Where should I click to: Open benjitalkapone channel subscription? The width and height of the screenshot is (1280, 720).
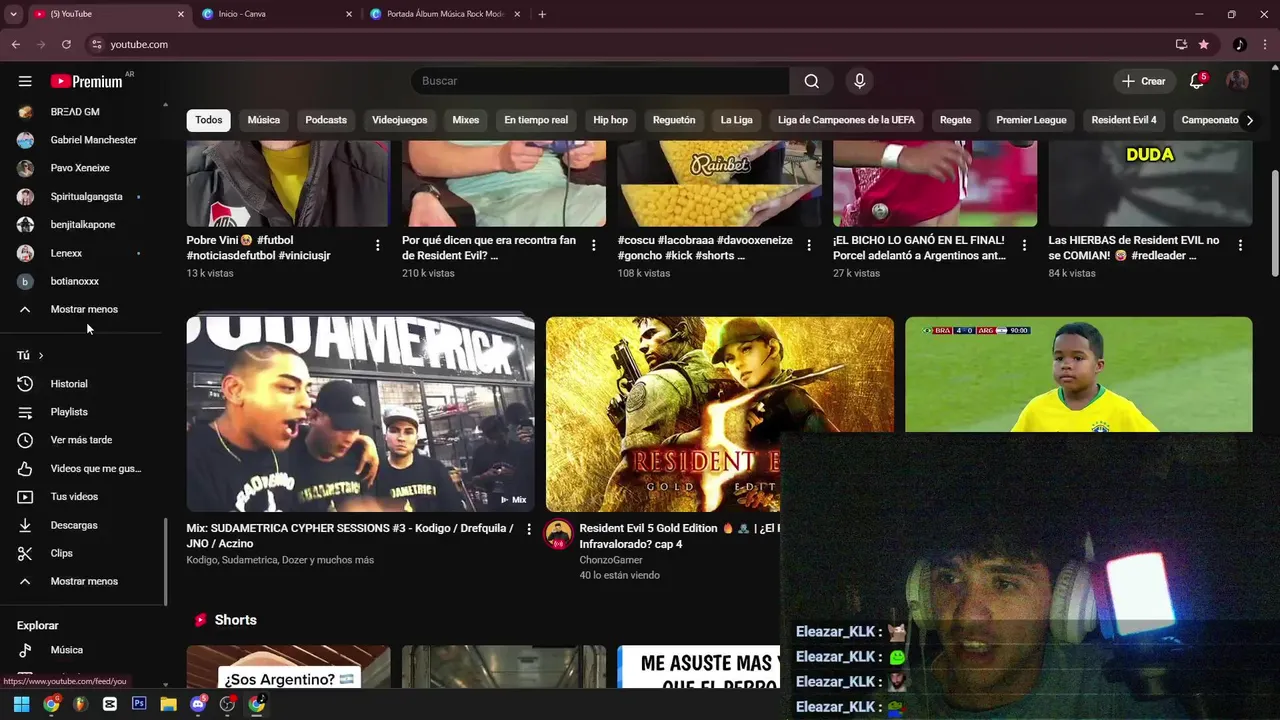pos(82,225)
